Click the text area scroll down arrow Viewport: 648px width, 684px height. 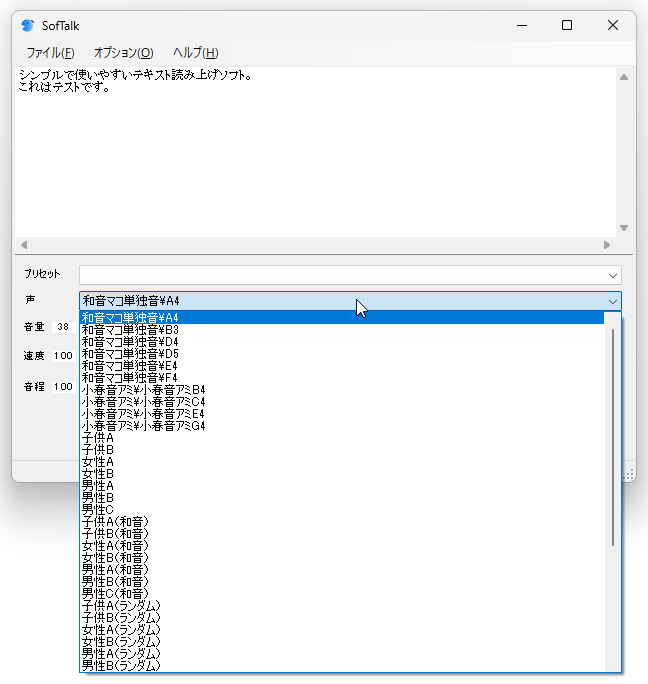pos(624,228)
